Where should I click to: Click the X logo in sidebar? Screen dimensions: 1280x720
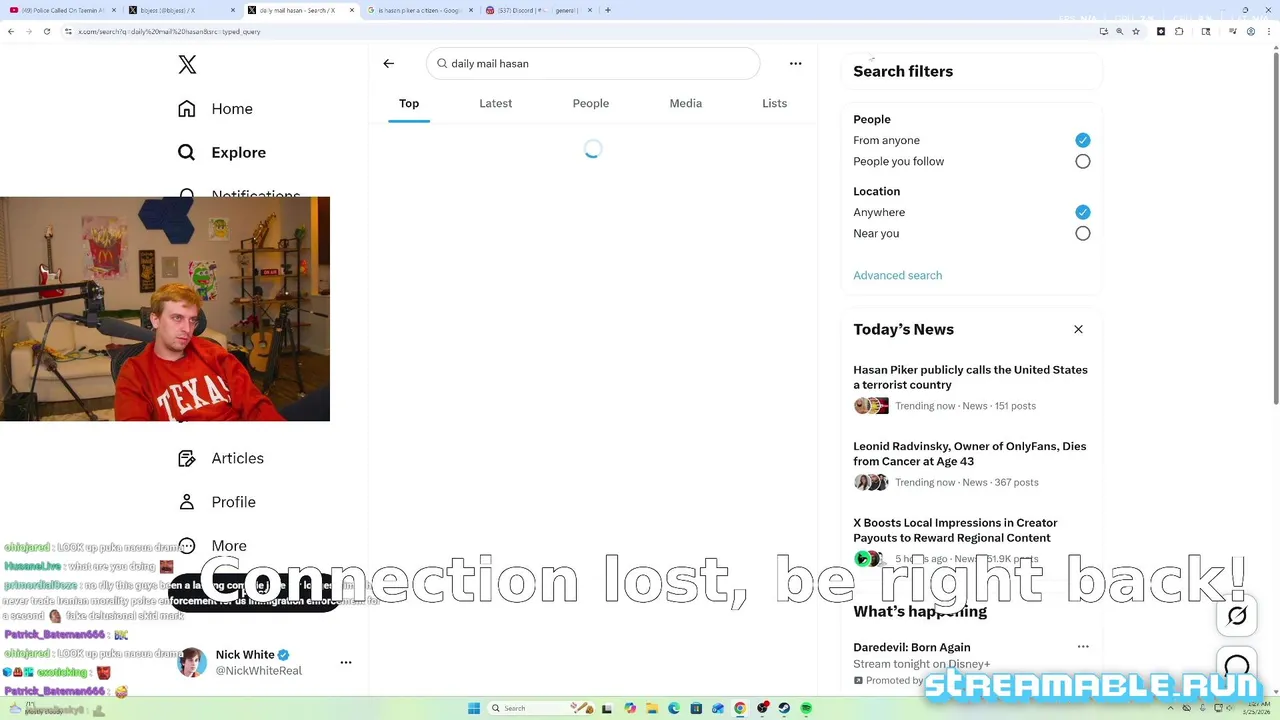click(187, 65)
